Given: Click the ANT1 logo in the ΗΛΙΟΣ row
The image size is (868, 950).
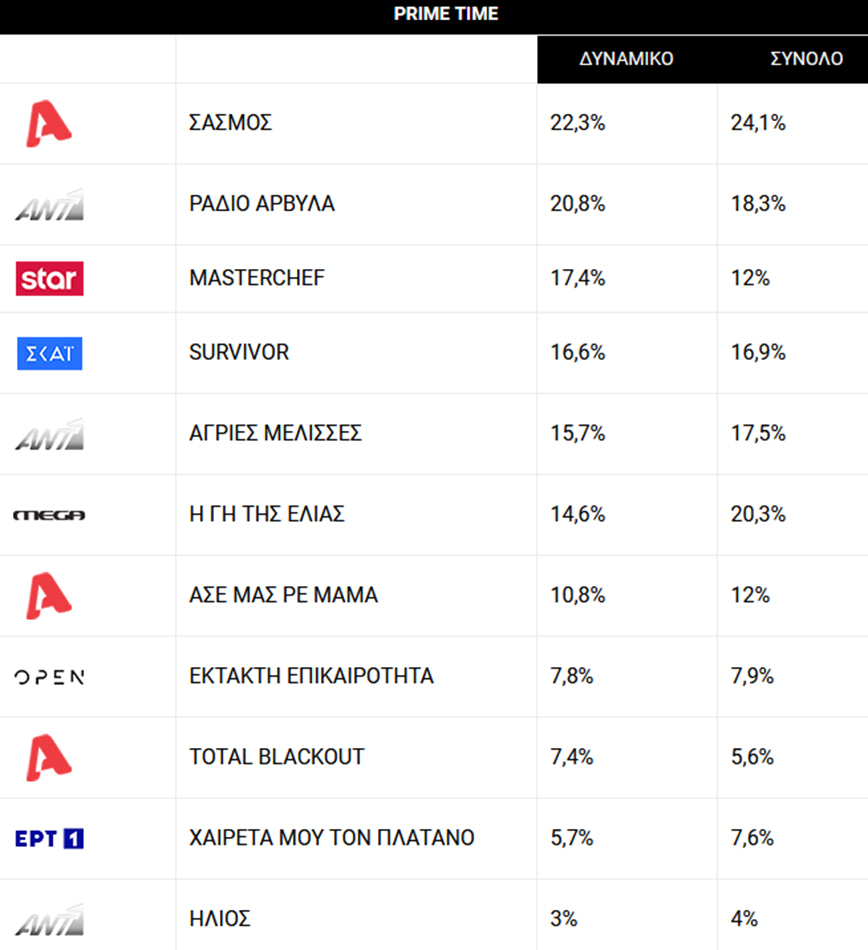Looking at the screenshot, I should 49,919.
